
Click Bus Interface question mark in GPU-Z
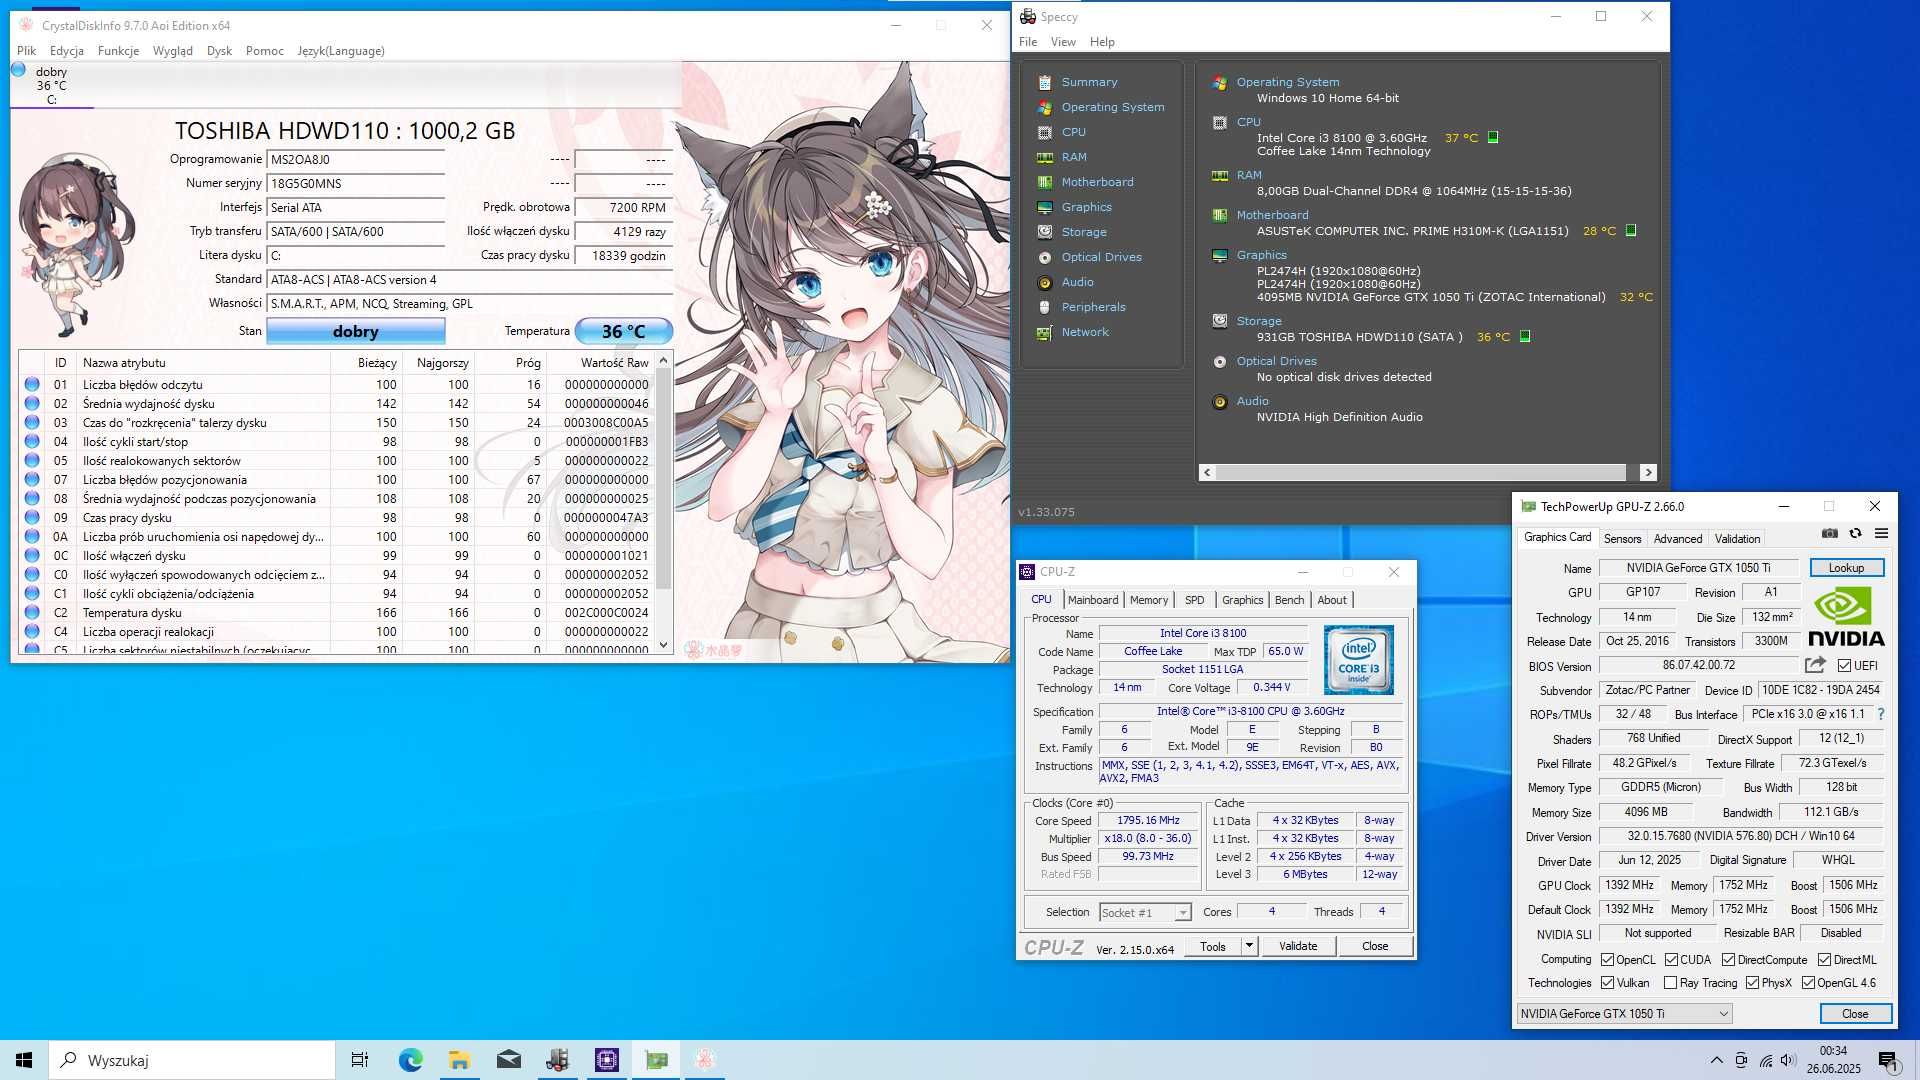pos(1881,714)
